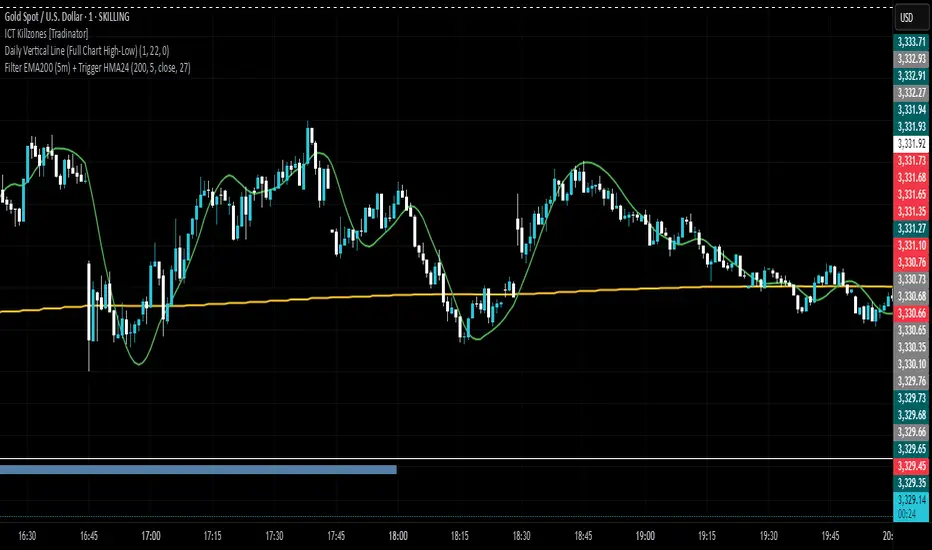932x550 pixels.
Task: Click the current price 3,329.14 countdown label
Action: [x=911, y=507]
